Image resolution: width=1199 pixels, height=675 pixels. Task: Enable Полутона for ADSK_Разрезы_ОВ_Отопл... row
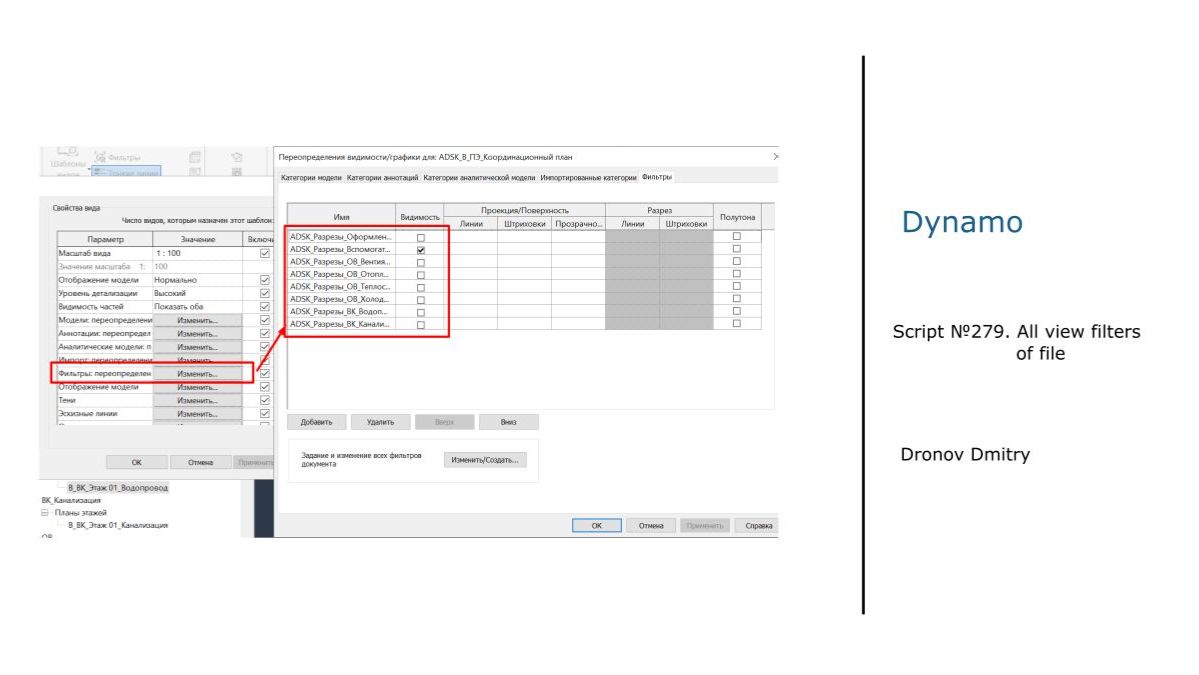(x=736, y=274)
